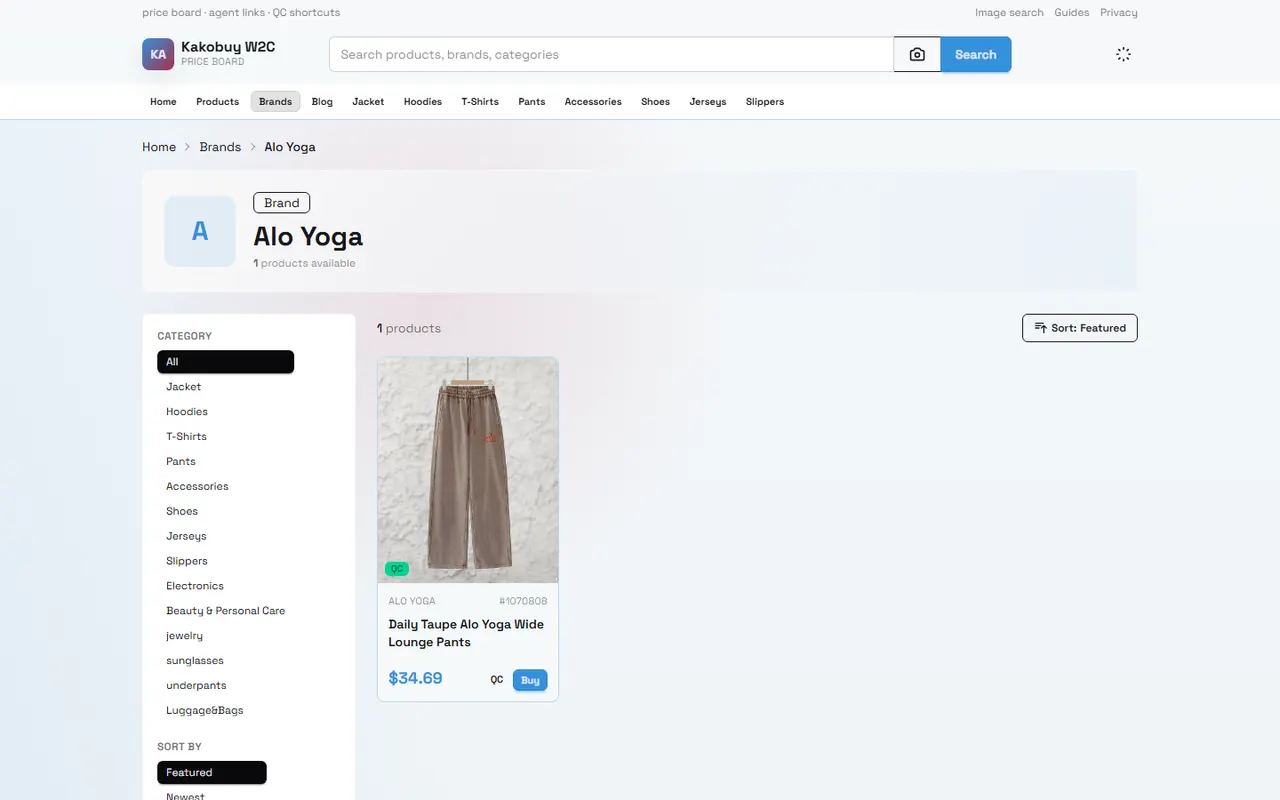Select Featured under Sort By sidebar
This screenshot has width=1280, height=800.
(x=212, y=773)
